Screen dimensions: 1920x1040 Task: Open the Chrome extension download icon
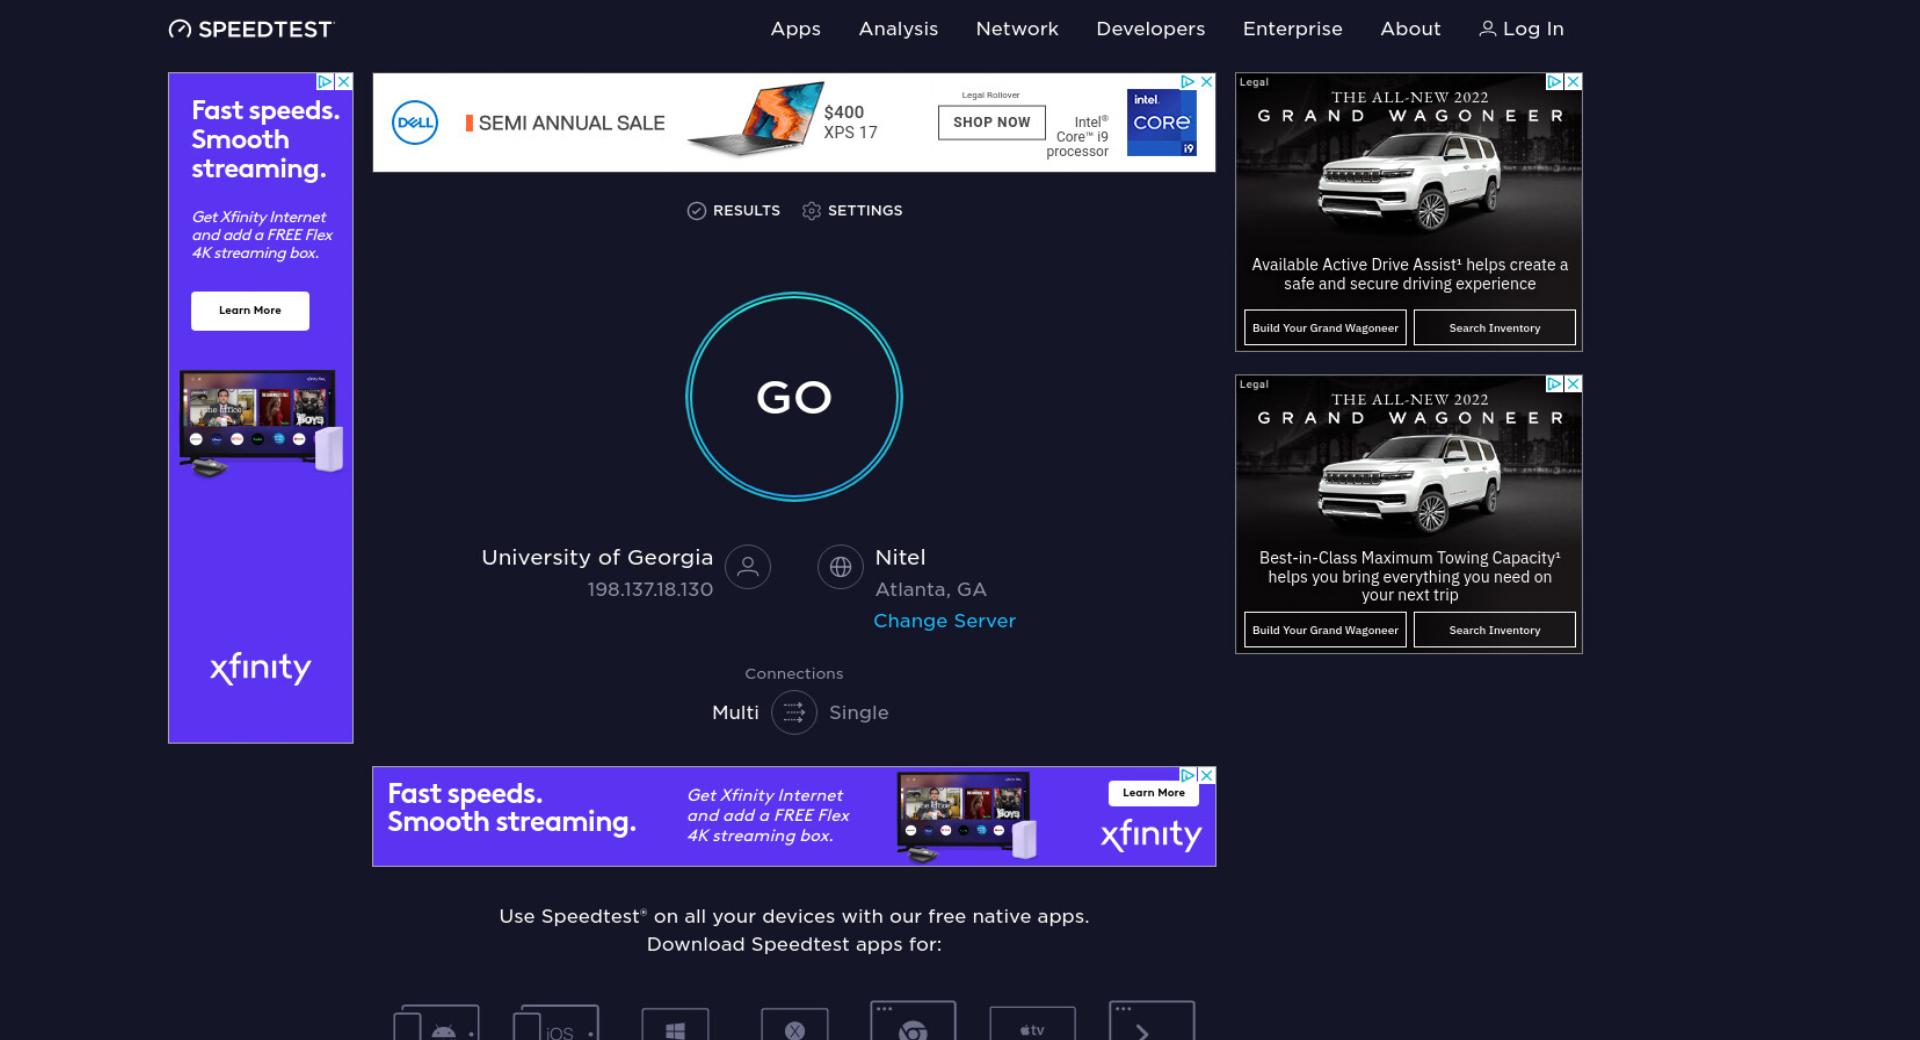tap(913, 1021)
